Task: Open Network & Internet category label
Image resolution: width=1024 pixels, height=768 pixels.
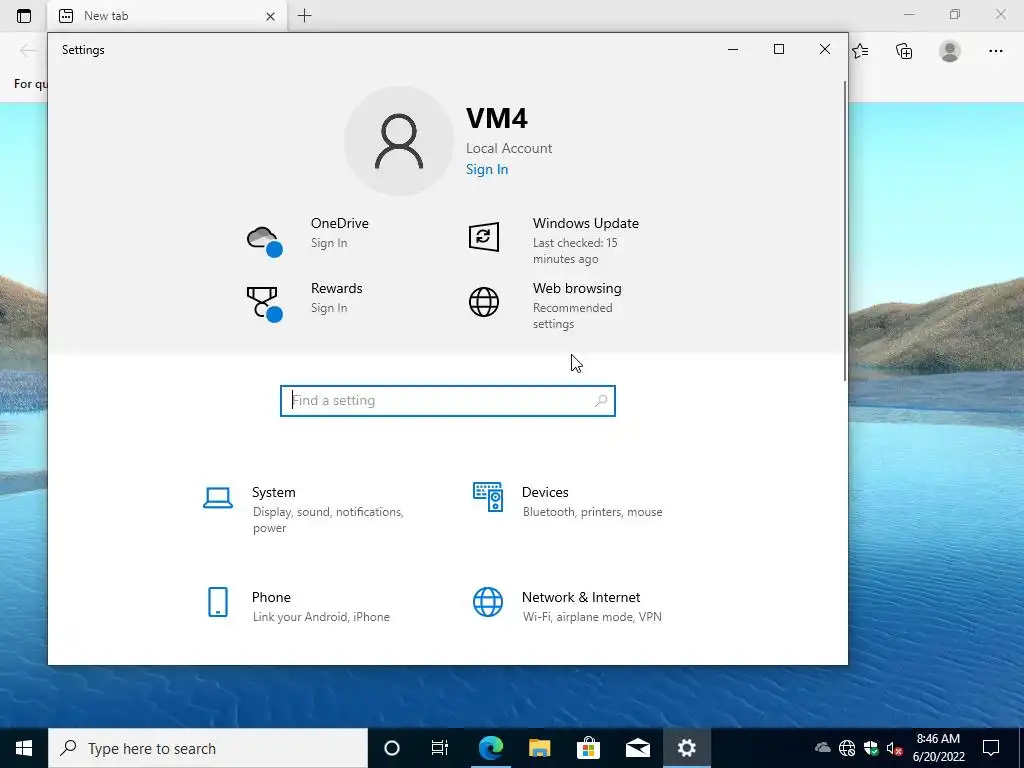Action: (581, 597)
